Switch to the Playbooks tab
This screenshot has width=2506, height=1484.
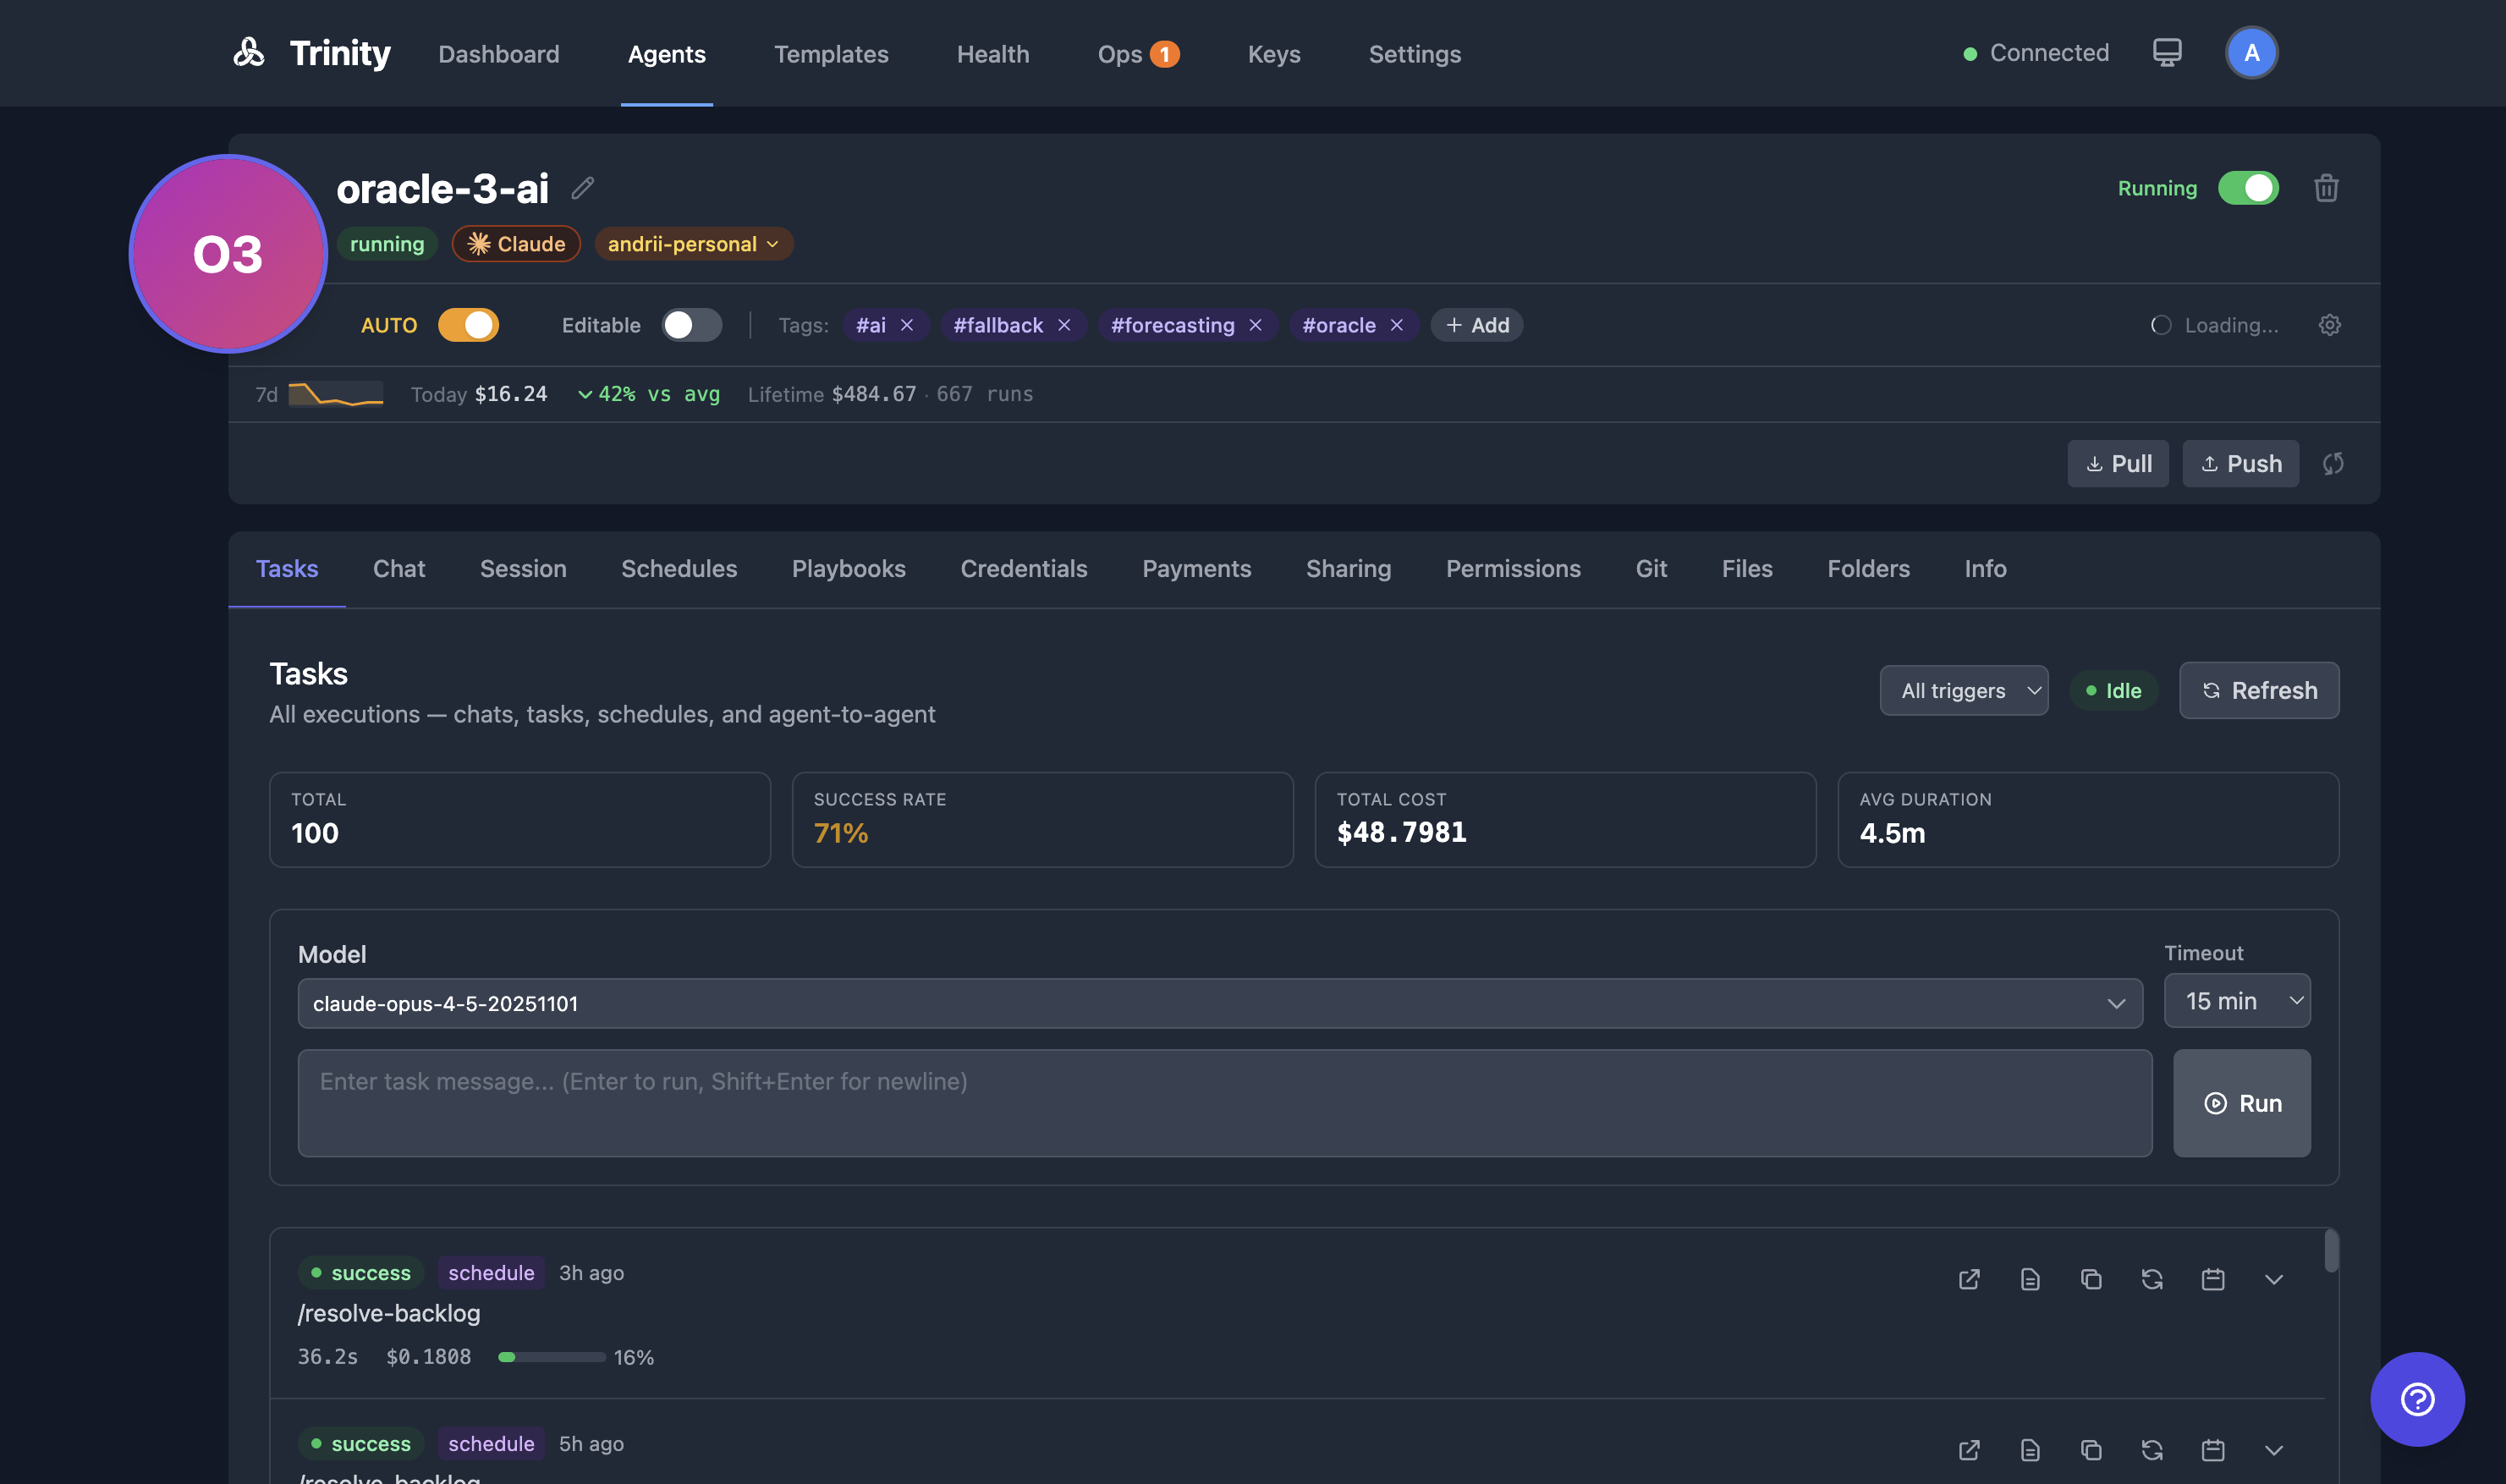point(848,568)
